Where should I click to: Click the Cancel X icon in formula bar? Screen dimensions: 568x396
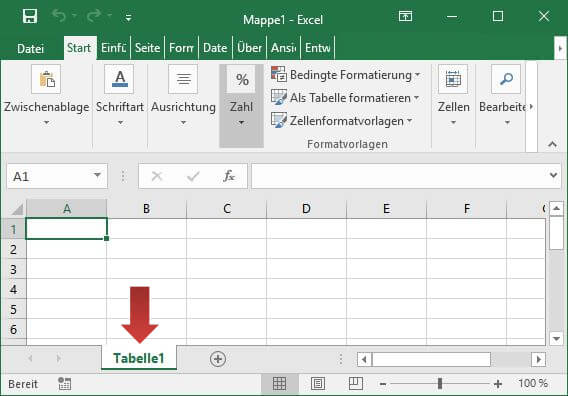[x=157, y=176]
